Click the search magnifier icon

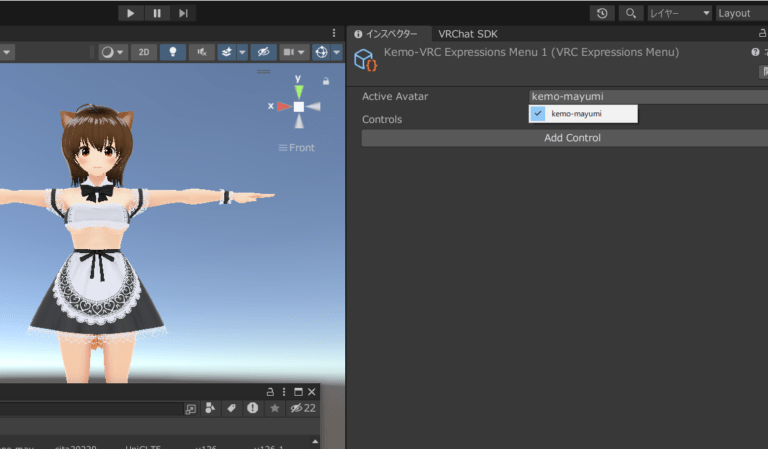(630, 13)
